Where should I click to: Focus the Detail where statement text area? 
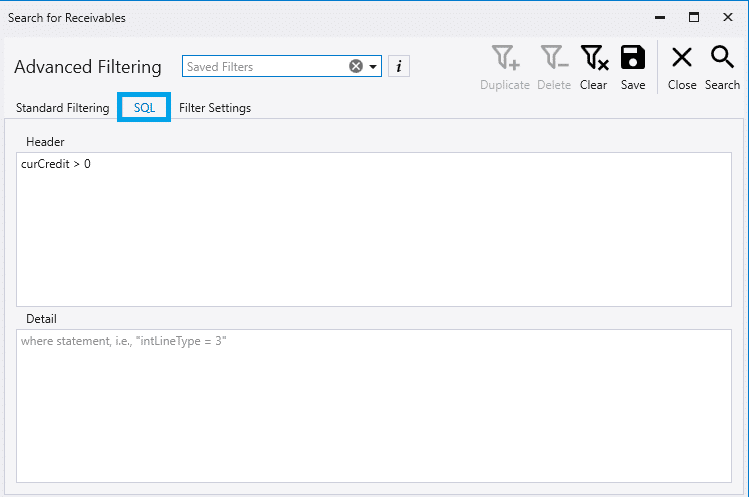(374, 405)
